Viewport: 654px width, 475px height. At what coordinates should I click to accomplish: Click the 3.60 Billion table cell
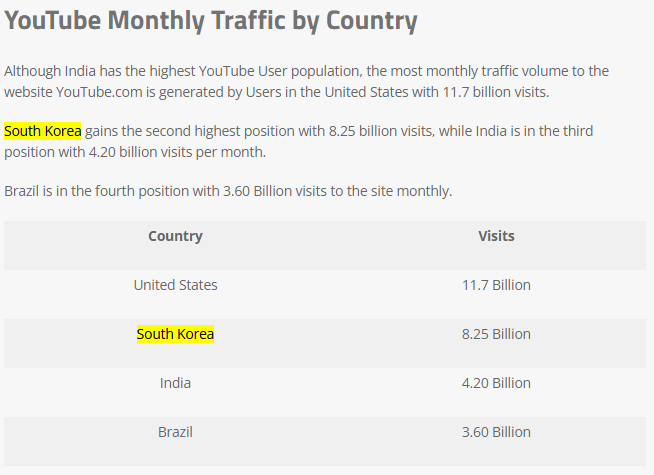click(x=496, y=432)
